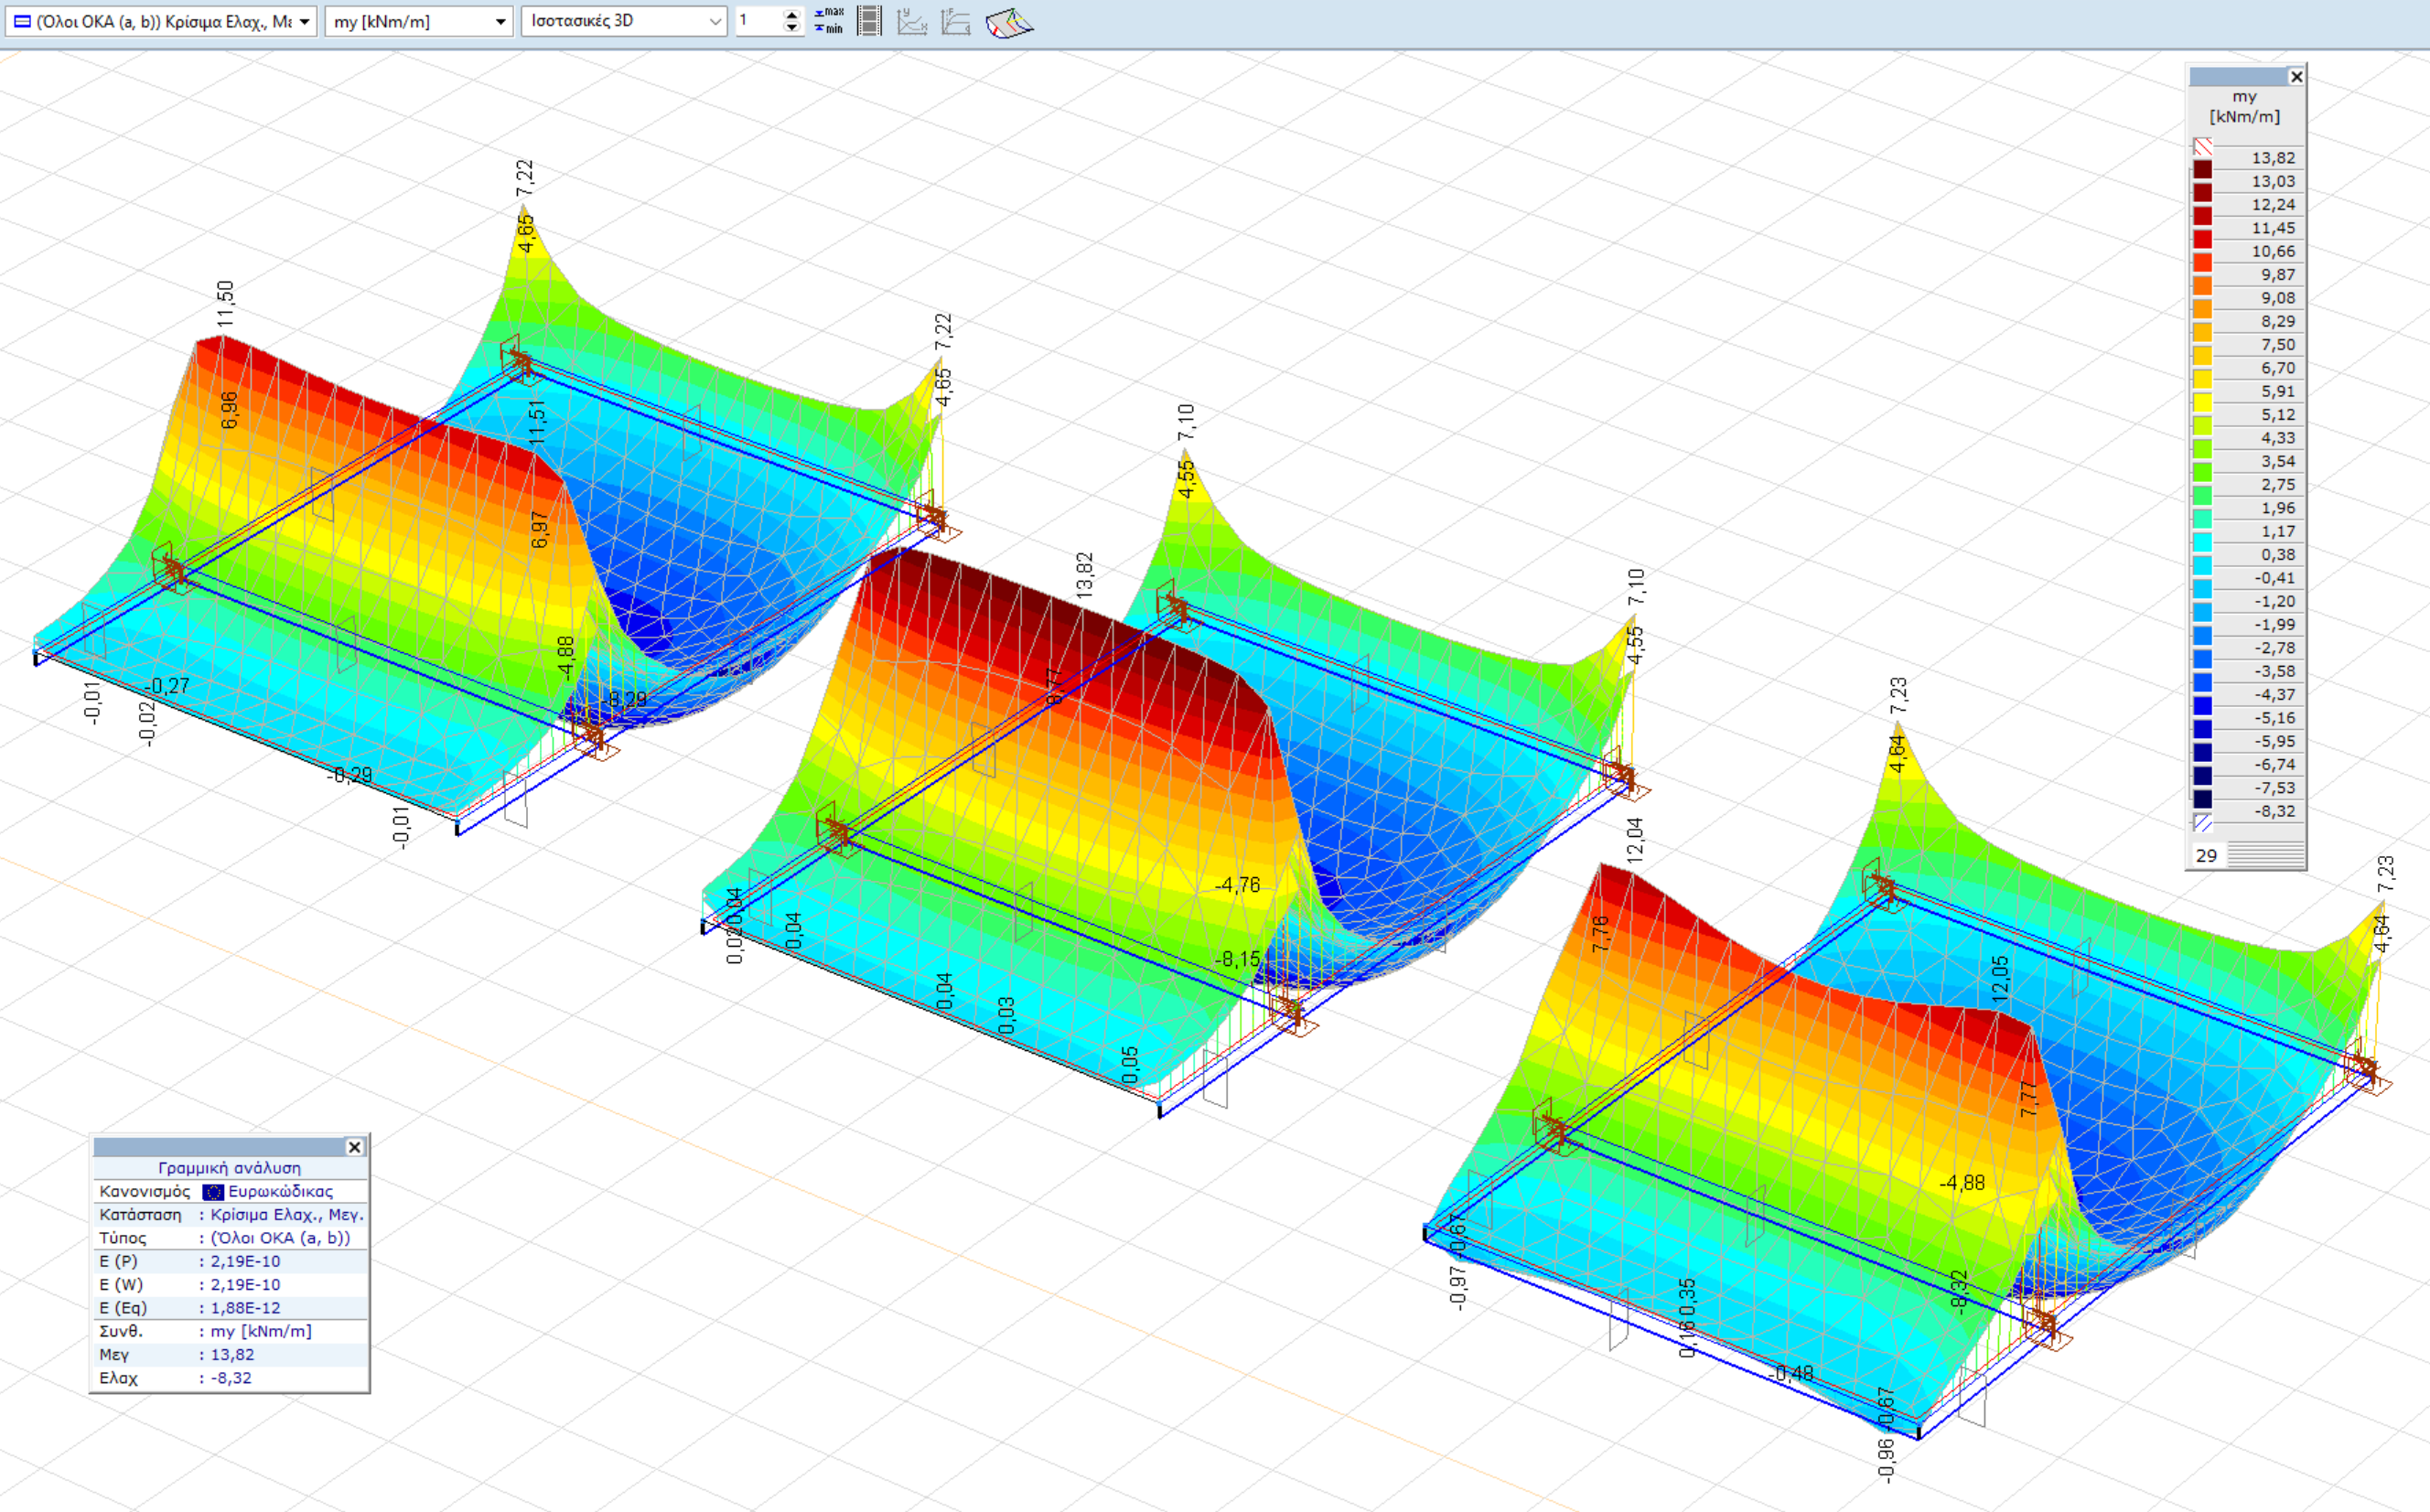Close the my [kNm/m] legend panel

pos(2296,77)
